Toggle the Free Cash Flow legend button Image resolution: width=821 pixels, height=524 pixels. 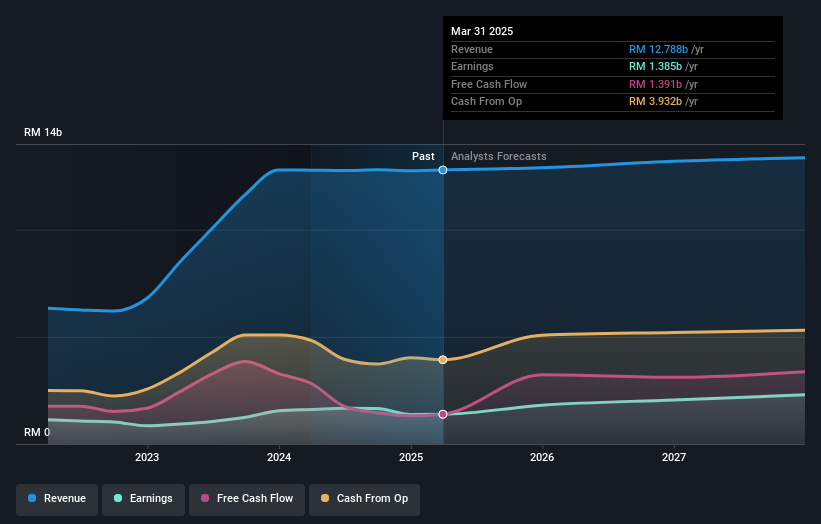247,499
